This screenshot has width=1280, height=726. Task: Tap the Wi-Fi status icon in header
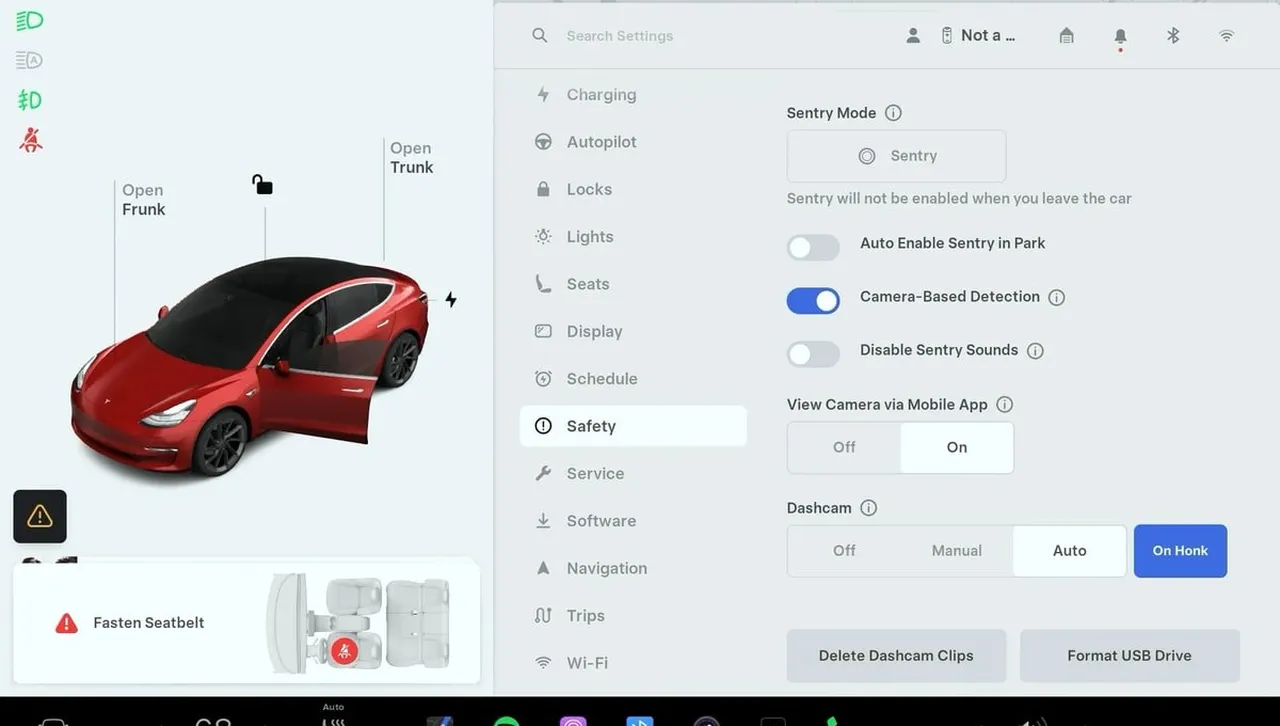(x=1226, y=35)
